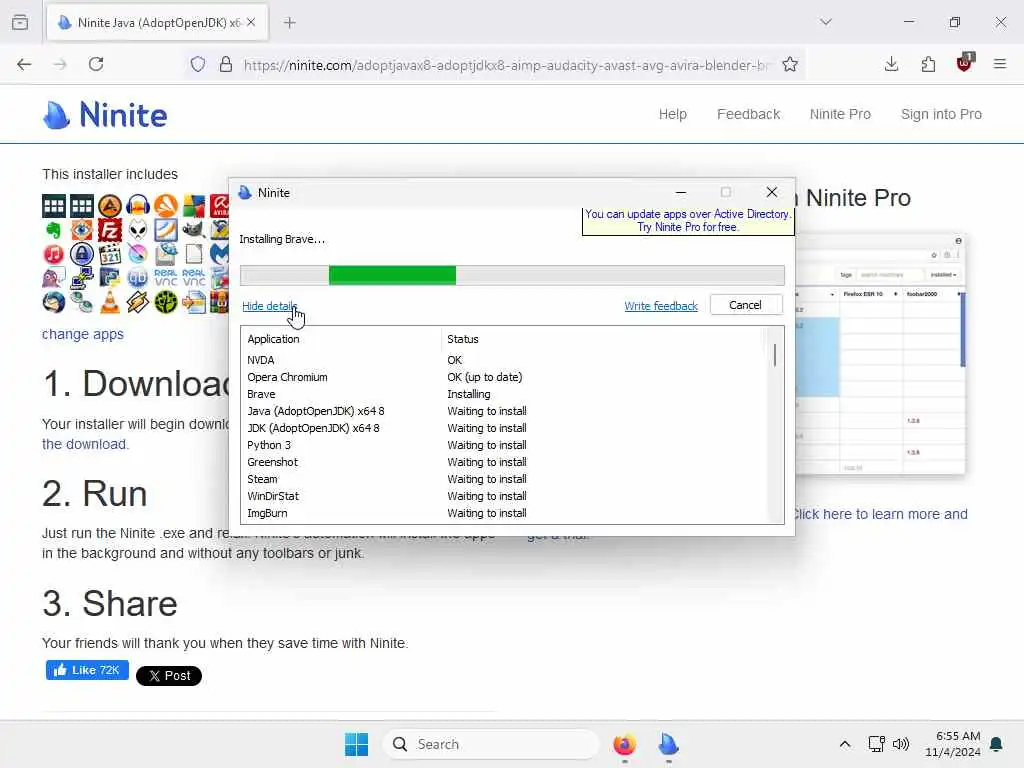Click the green WinDirStat tree icon

pyautogui.click(x=166, y=302)
